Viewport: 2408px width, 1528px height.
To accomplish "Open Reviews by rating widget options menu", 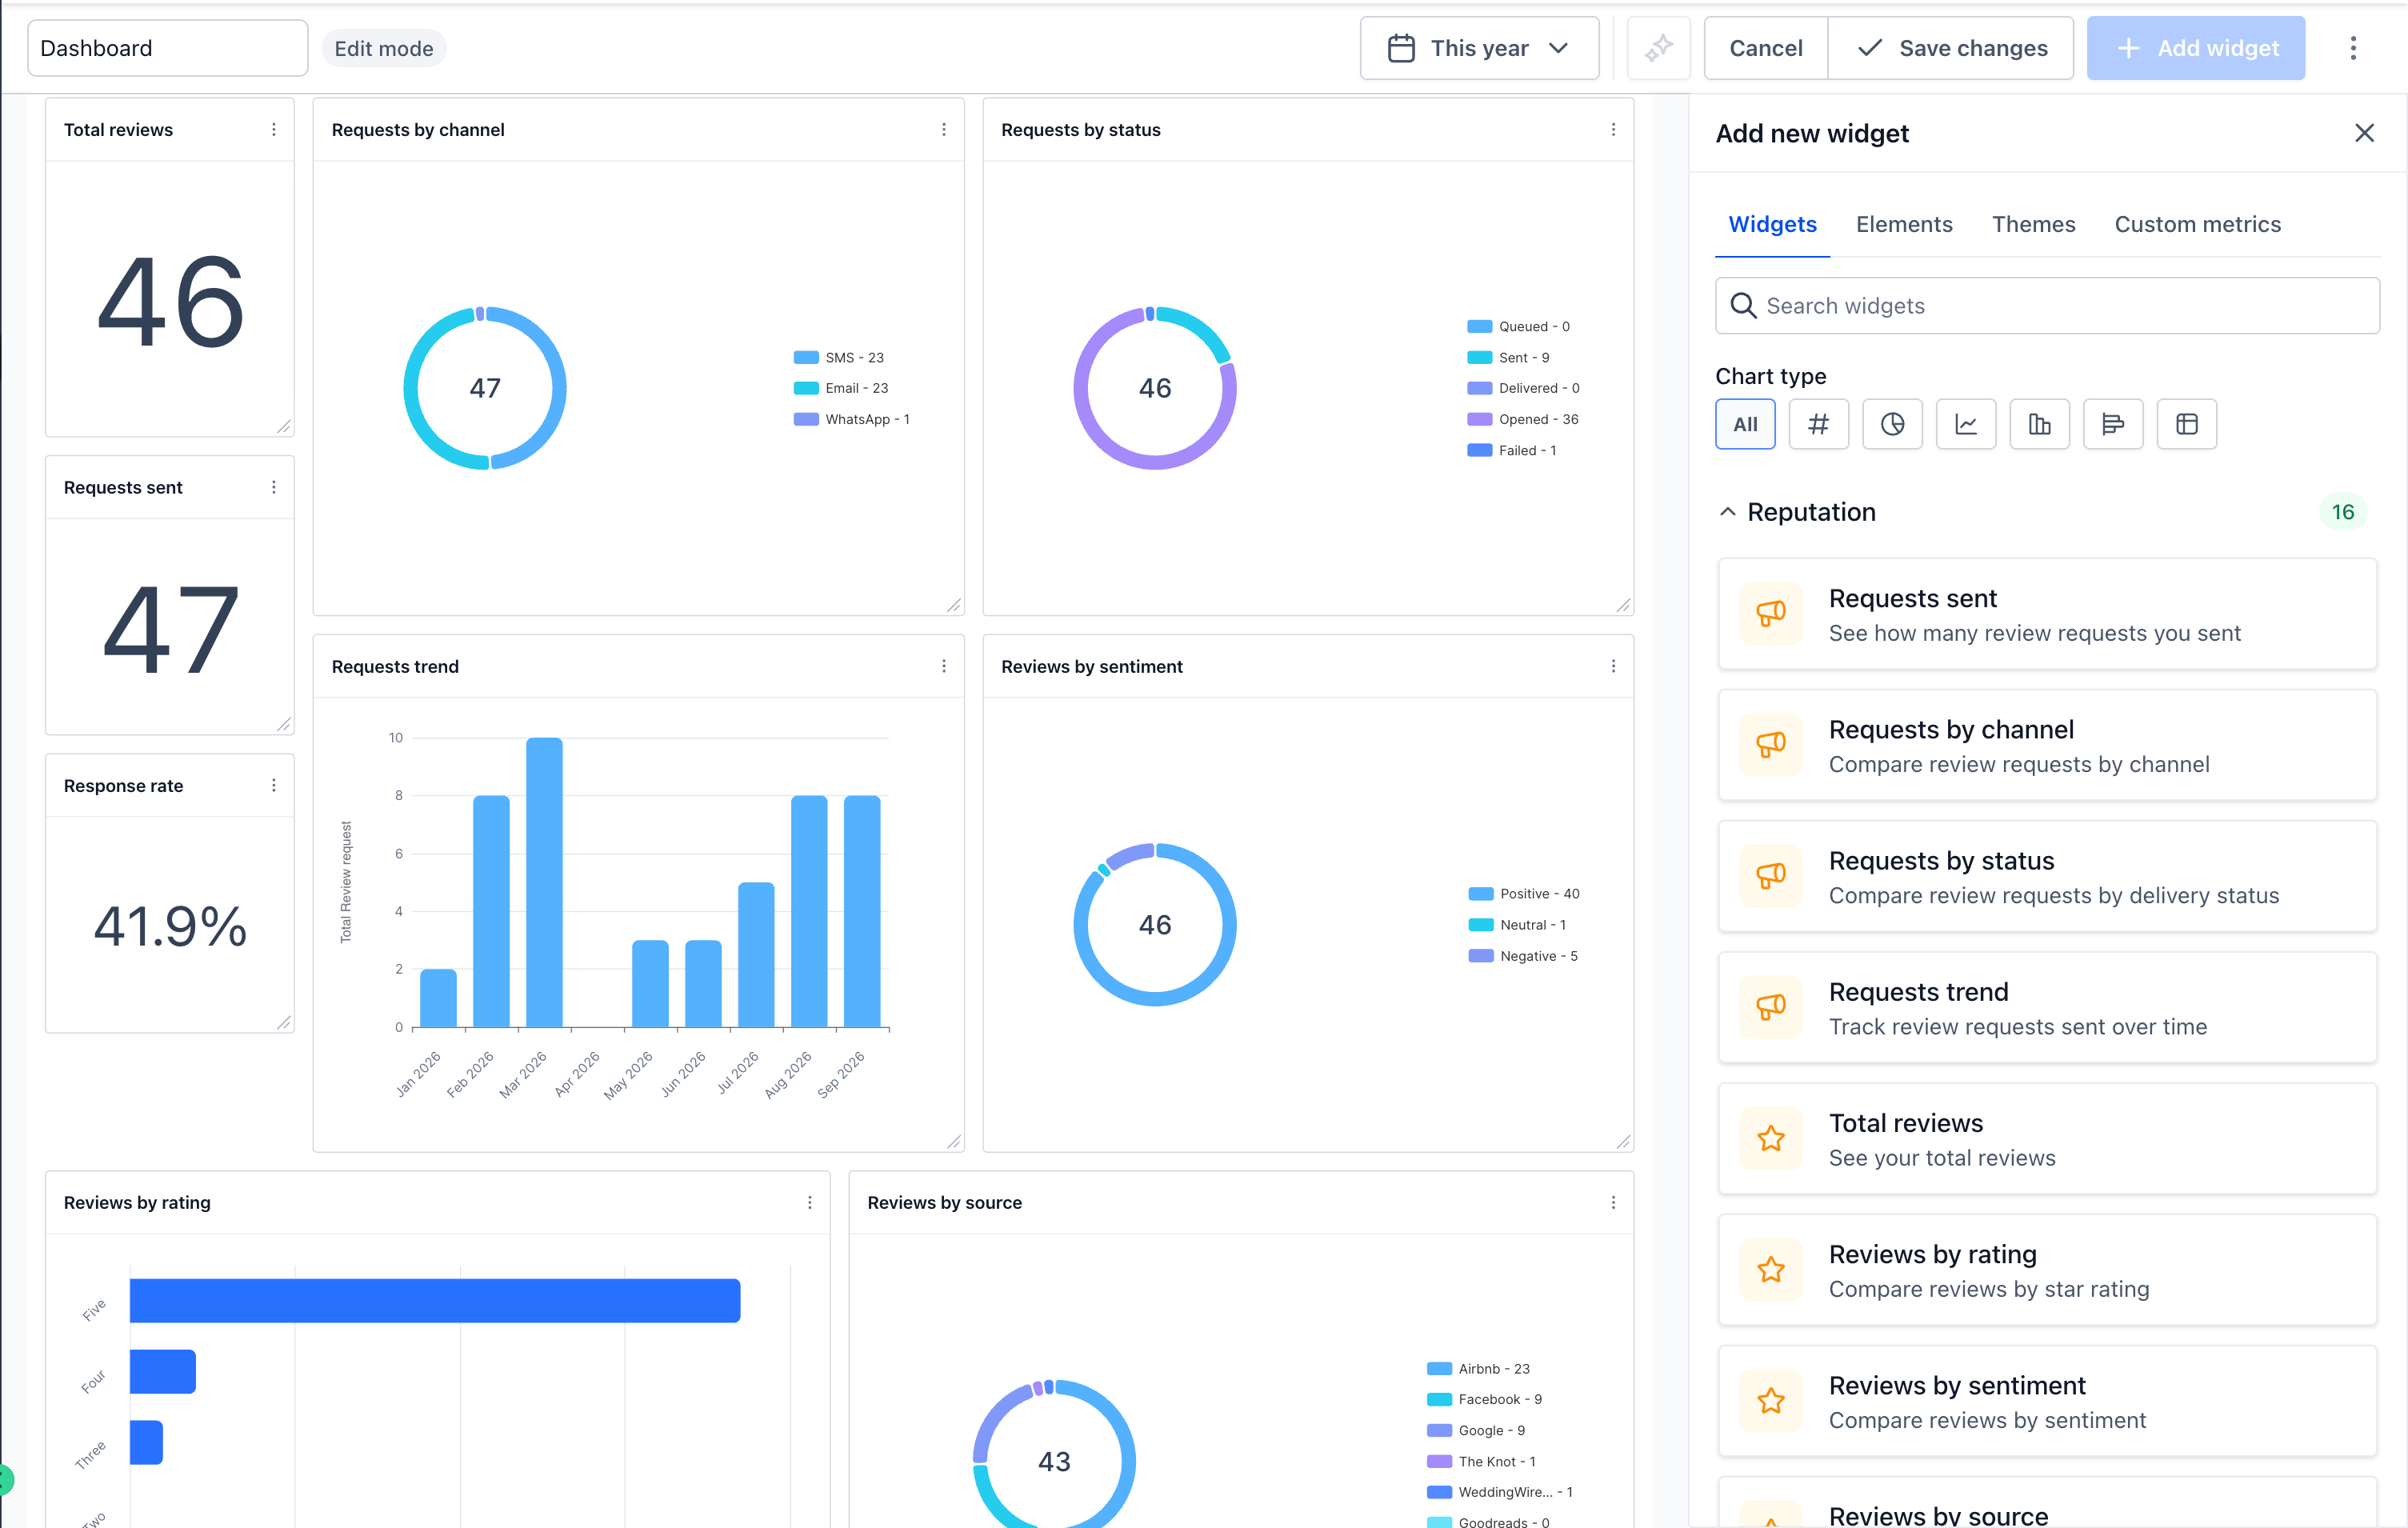I will (810, 1202).
